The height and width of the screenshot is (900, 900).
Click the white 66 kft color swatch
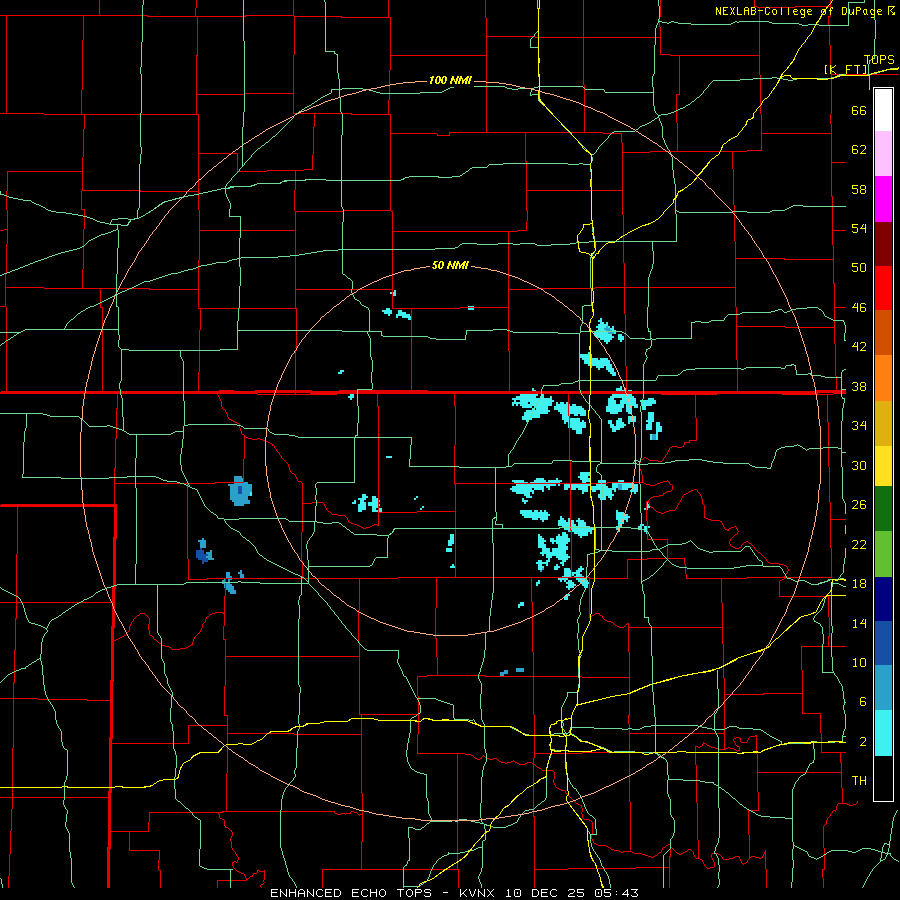click(x=883, y=110)
